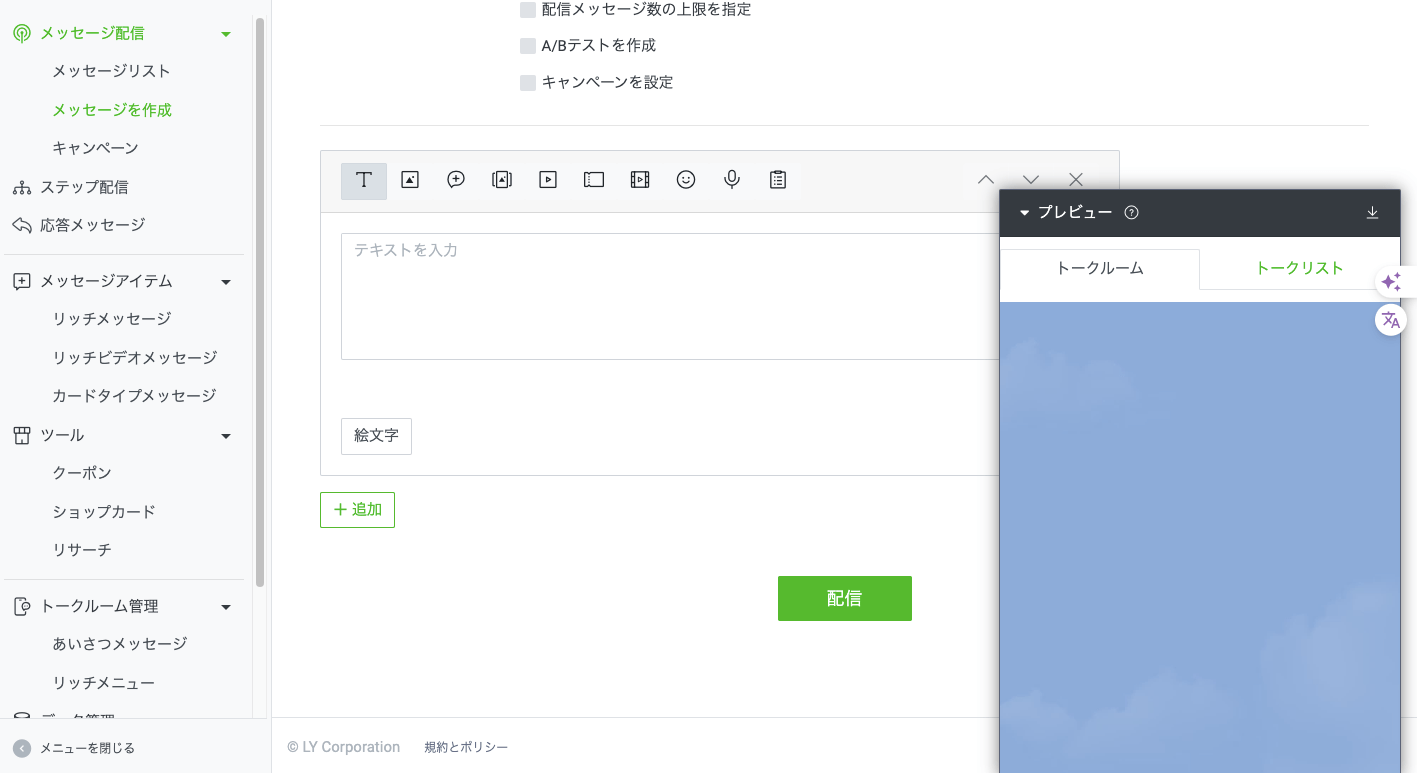Select the emoji smiley toolbar icon
Viewport: 1417px width, 773px height.
pos(686,180)
